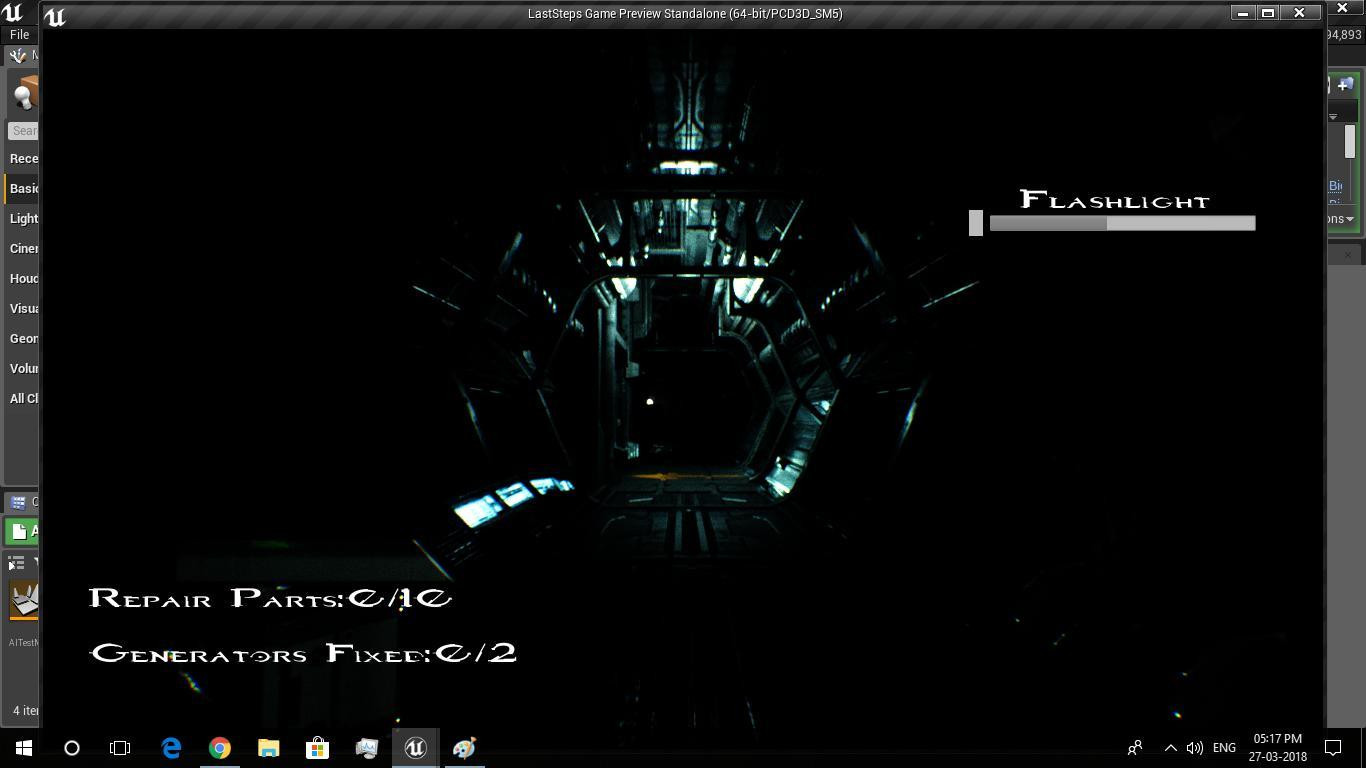Image resolution: width=1366 pixels, height=768 pixels.
Task: Click the Flashlight HUD label
Action: click(x=1115, y=199)
